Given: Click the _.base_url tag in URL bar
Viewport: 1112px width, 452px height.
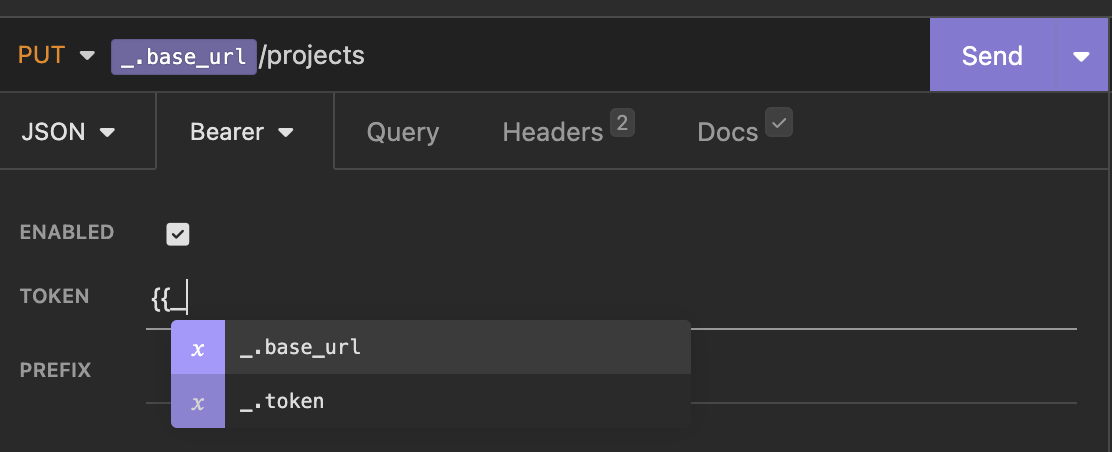Looking at the screenshot, I should tap(182, 56).
